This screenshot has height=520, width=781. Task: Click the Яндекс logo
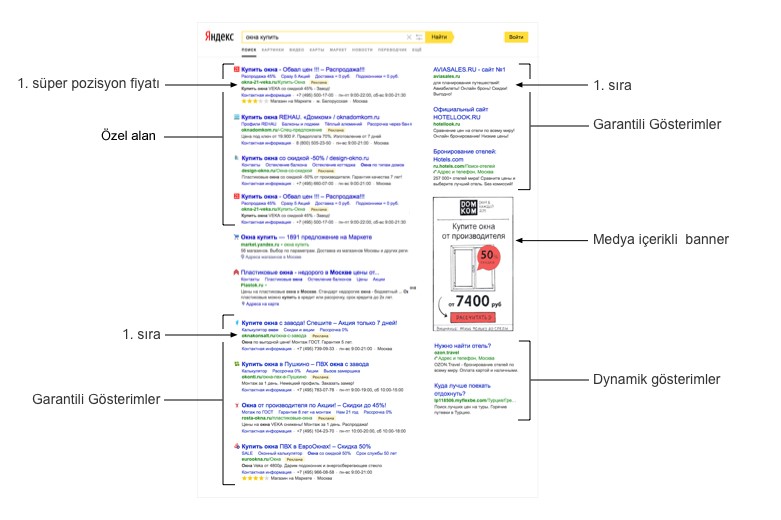pyautogui.click(x=219, y=36)
